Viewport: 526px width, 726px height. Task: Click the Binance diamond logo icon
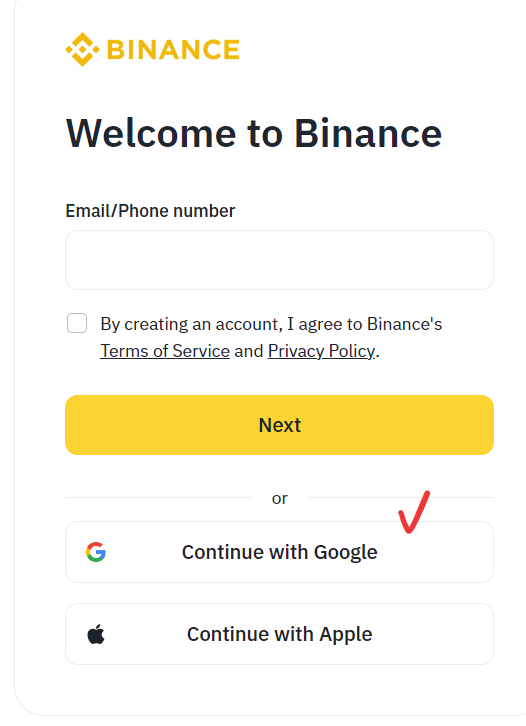tap(82, 50)
